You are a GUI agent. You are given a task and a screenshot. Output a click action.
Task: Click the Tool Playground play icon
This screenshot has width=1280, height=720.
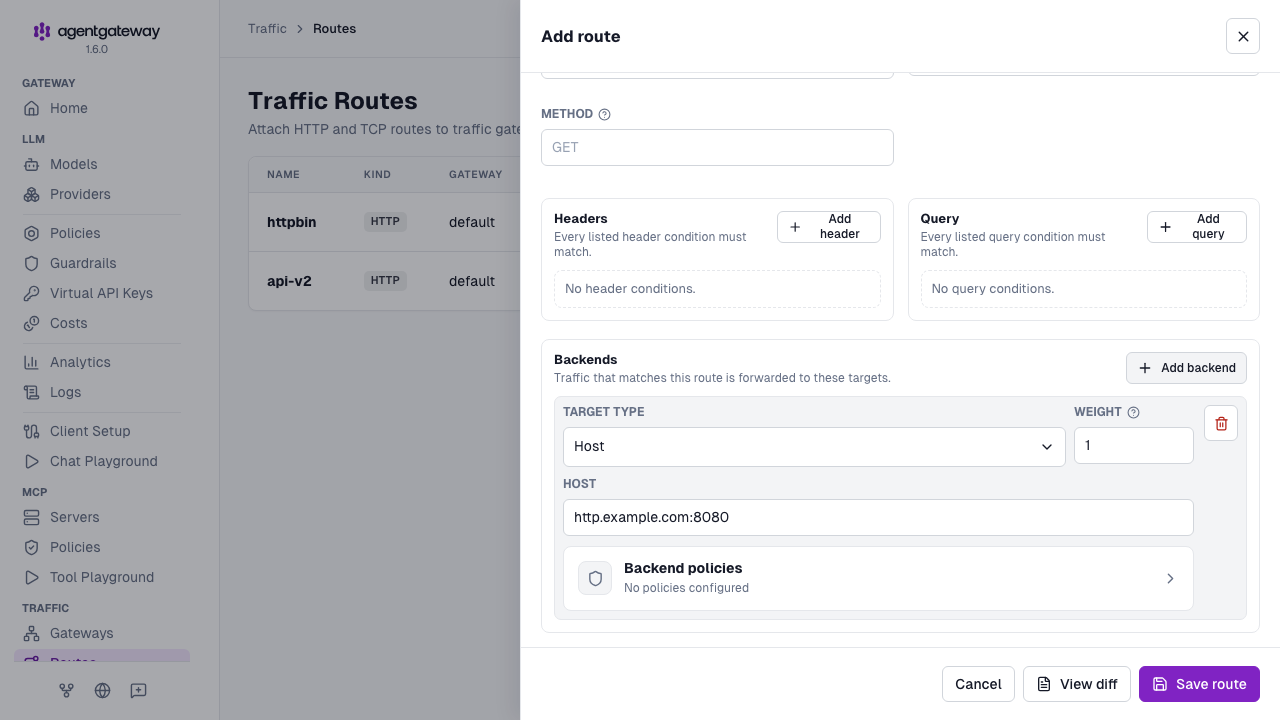tap(32, 577)
